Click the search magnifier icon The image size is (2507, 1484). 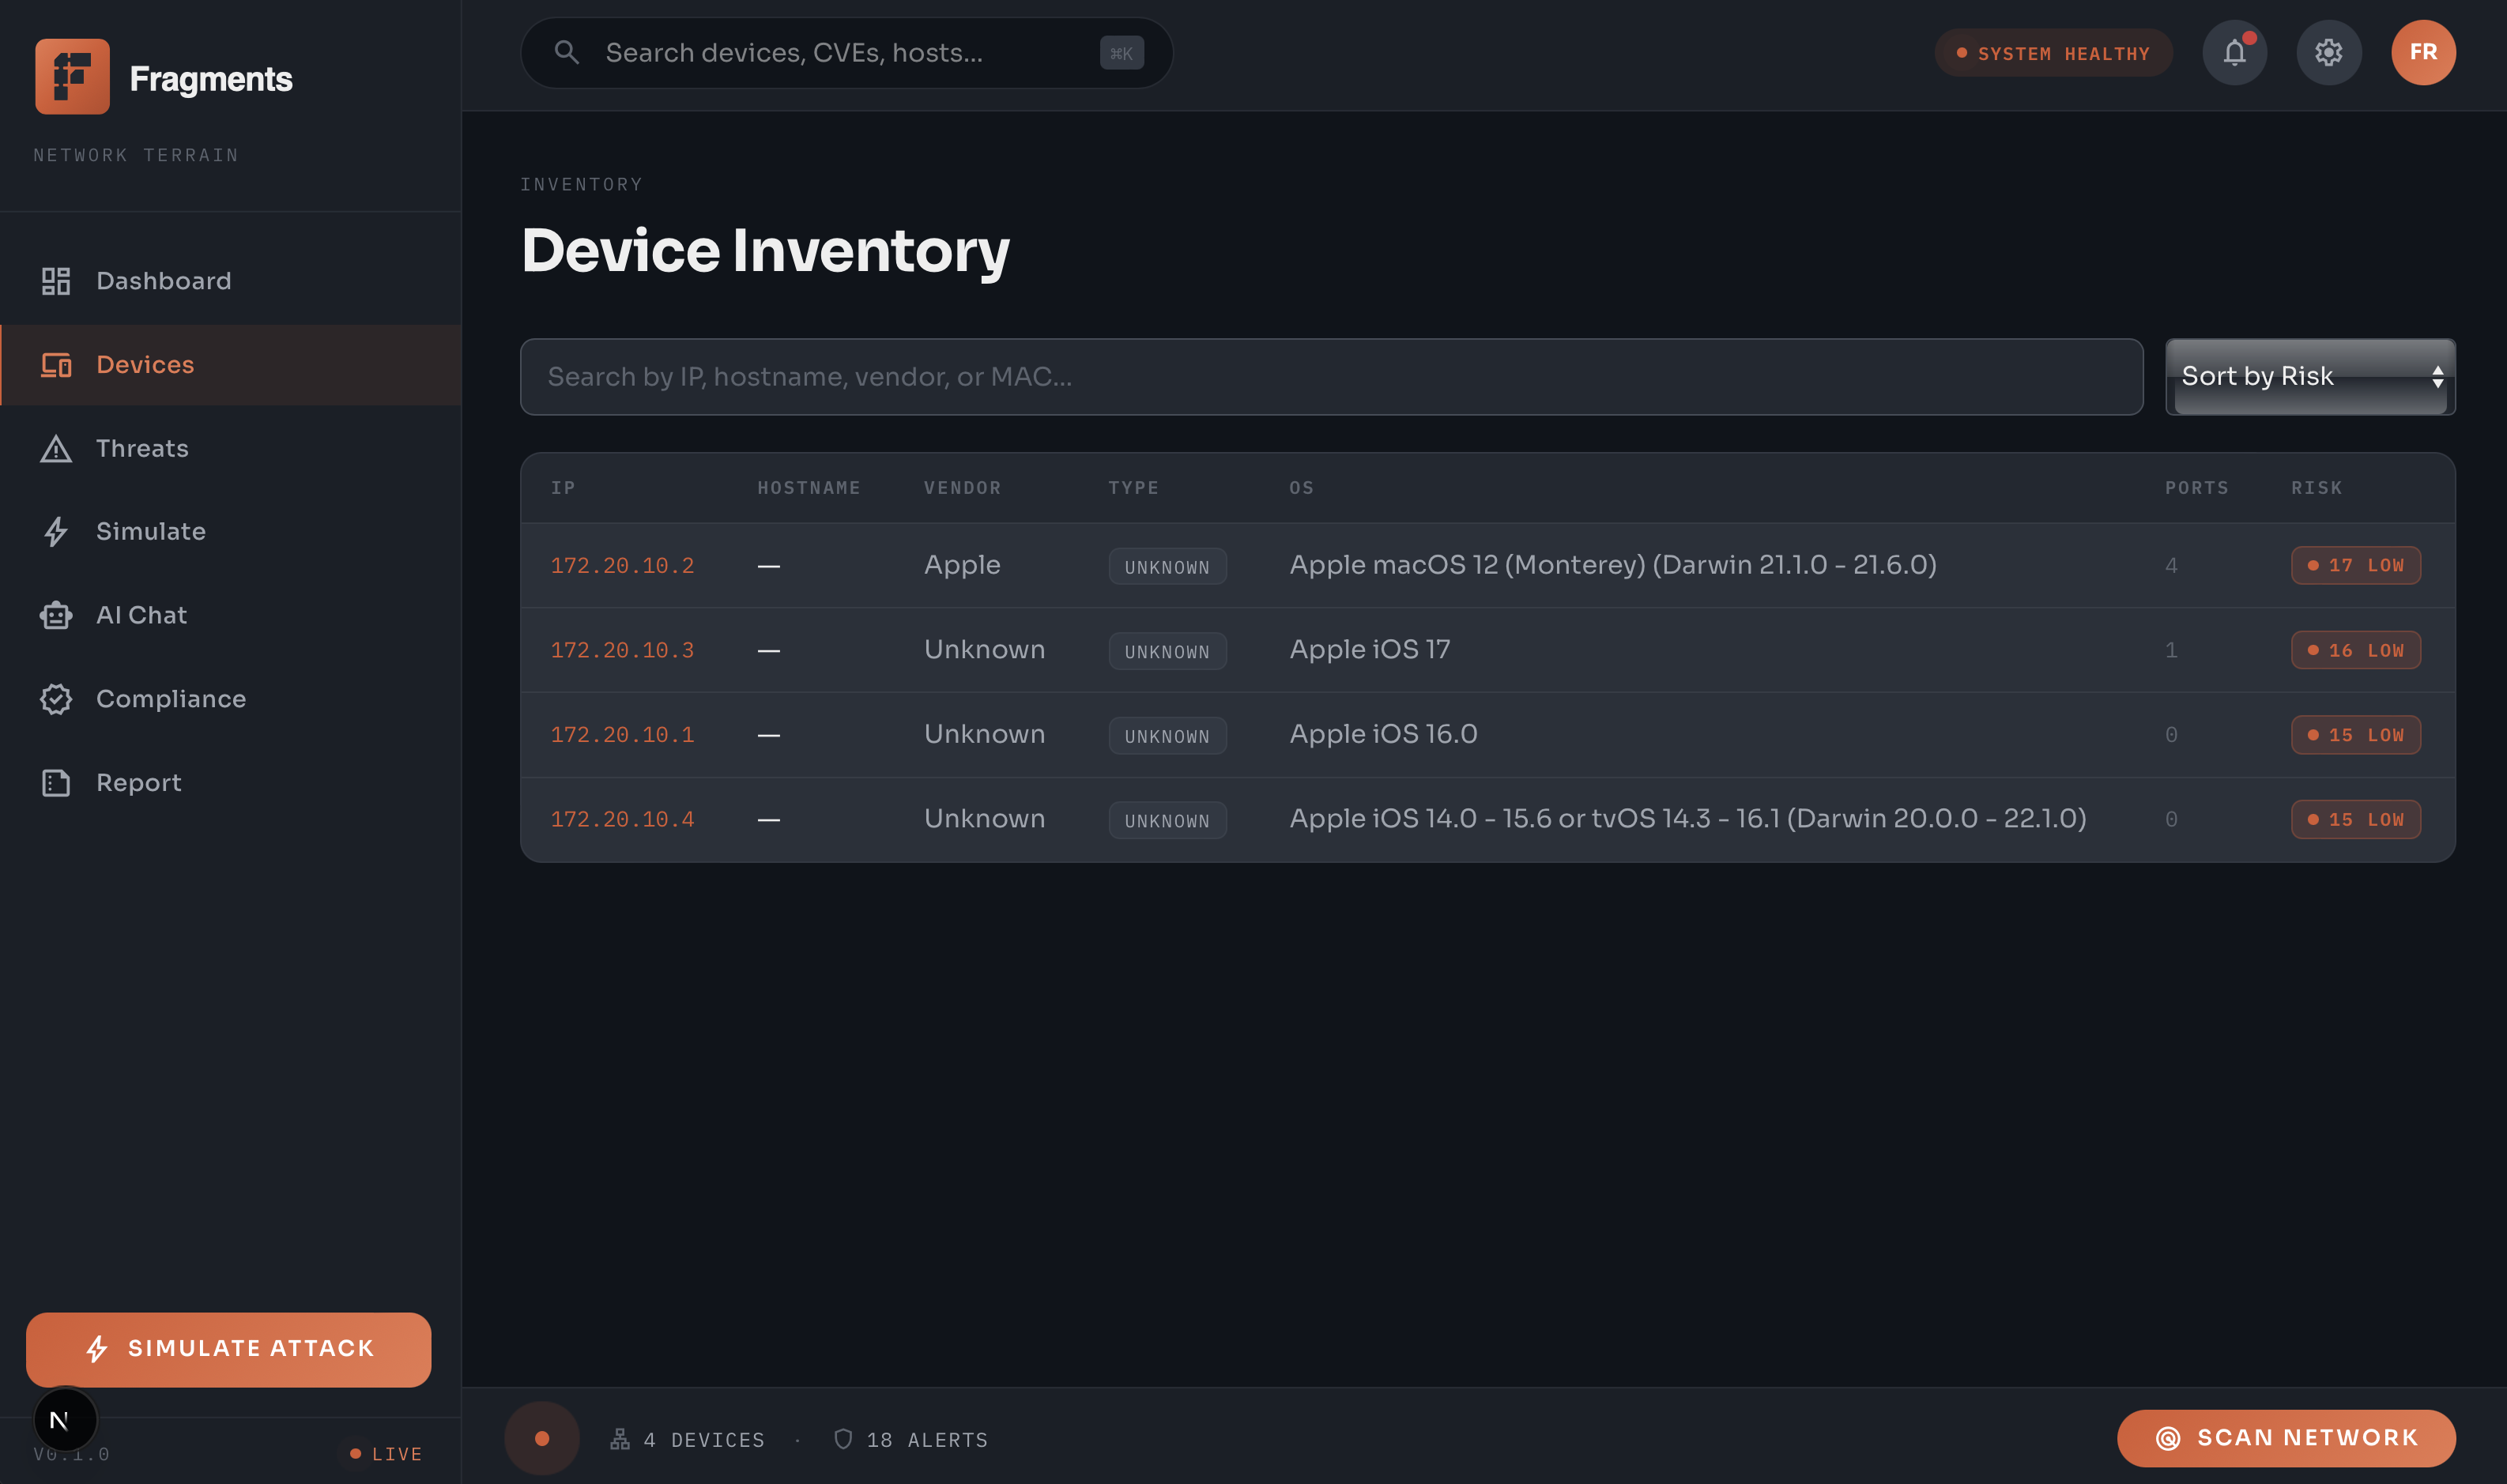click(567, 52)
